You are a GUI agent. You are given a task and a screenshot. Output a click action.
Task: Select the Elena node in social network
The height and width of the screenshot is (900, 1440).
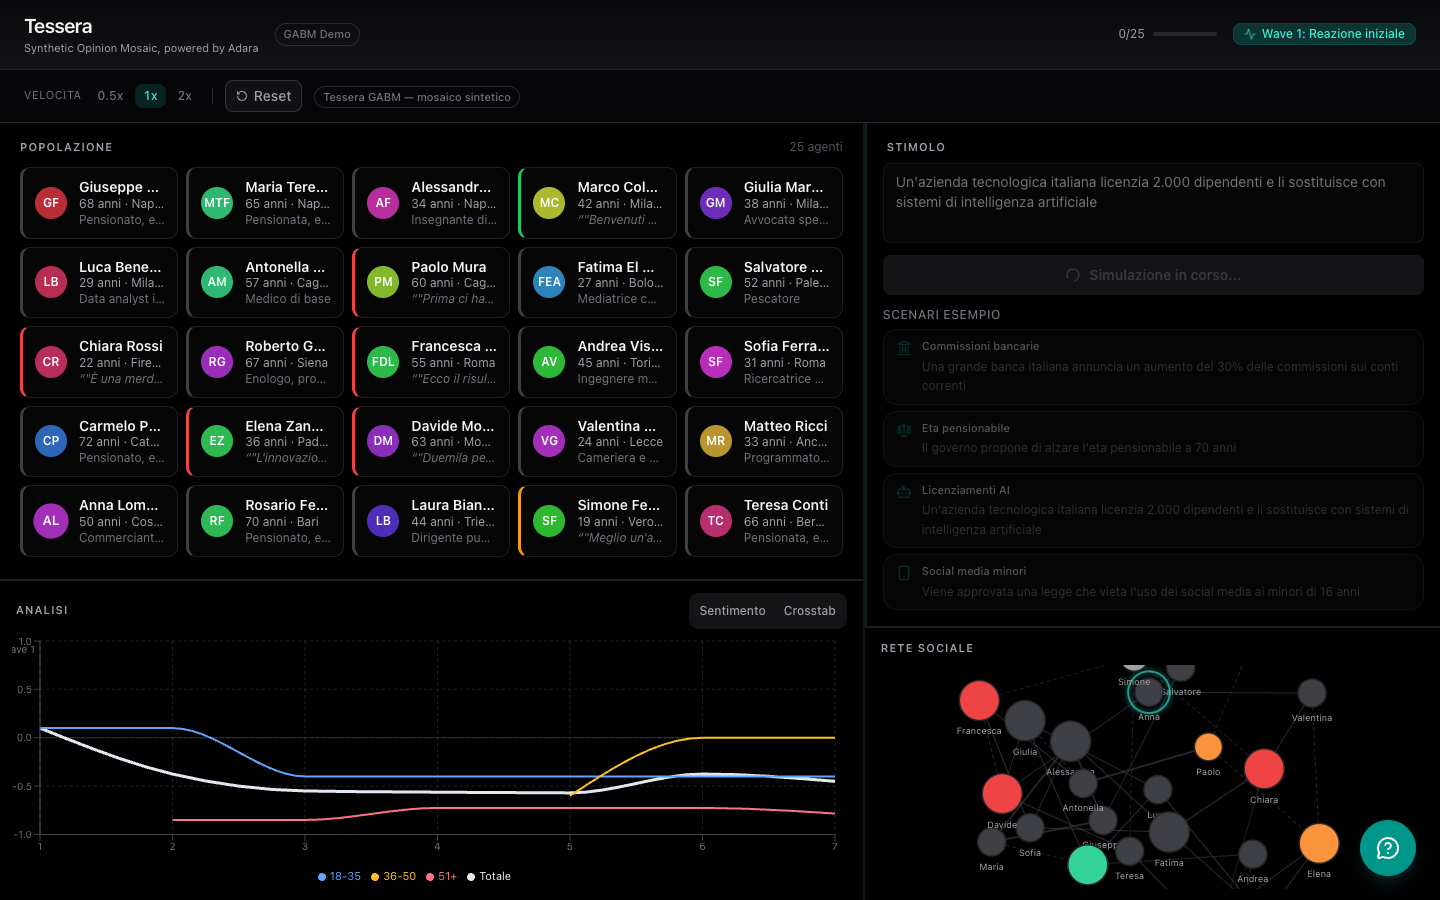(x=1319, y=843)
